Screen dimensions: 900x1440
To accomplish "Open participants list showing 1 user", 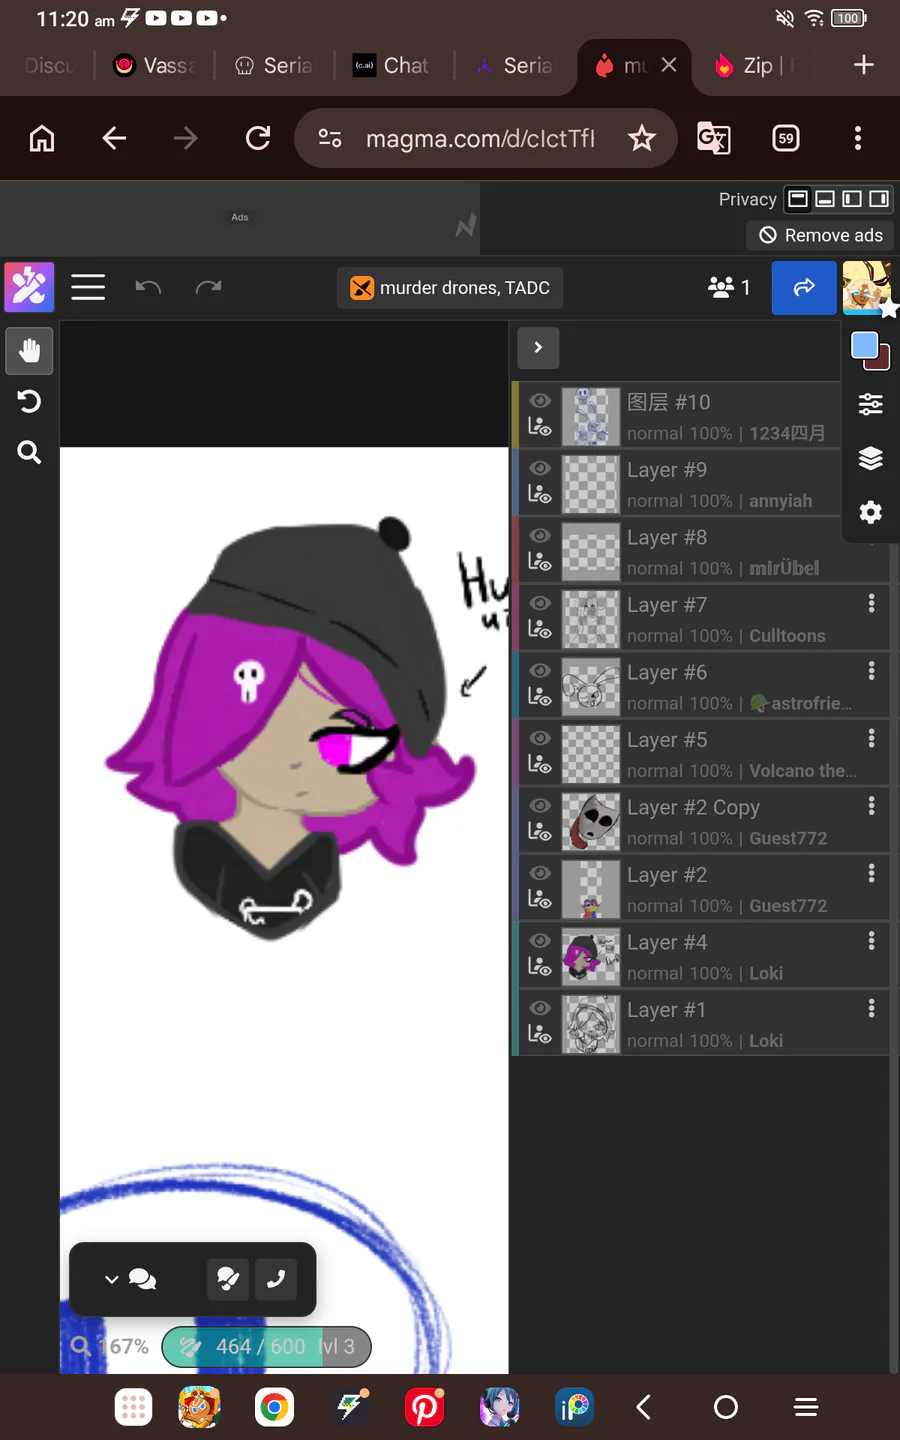I will tap(729, 288).
